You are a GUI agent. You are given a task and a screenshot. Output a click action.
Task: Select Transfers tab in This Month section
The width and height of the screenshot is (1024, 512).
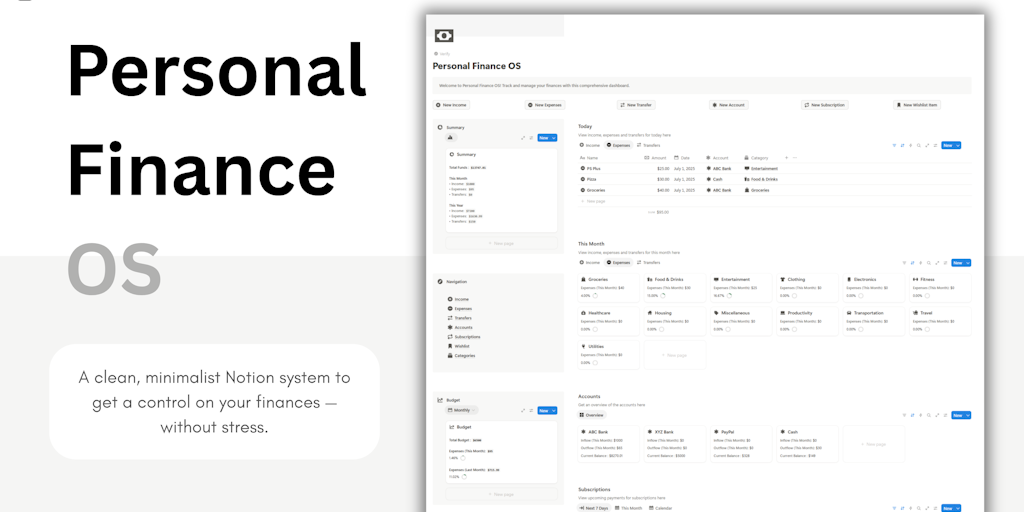click(648, 263)
